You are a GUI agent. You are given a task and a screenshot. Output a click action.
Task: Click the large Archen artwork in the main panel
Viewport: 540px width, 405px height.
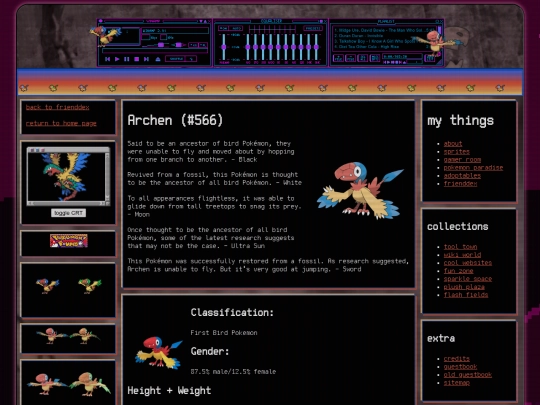360,190
